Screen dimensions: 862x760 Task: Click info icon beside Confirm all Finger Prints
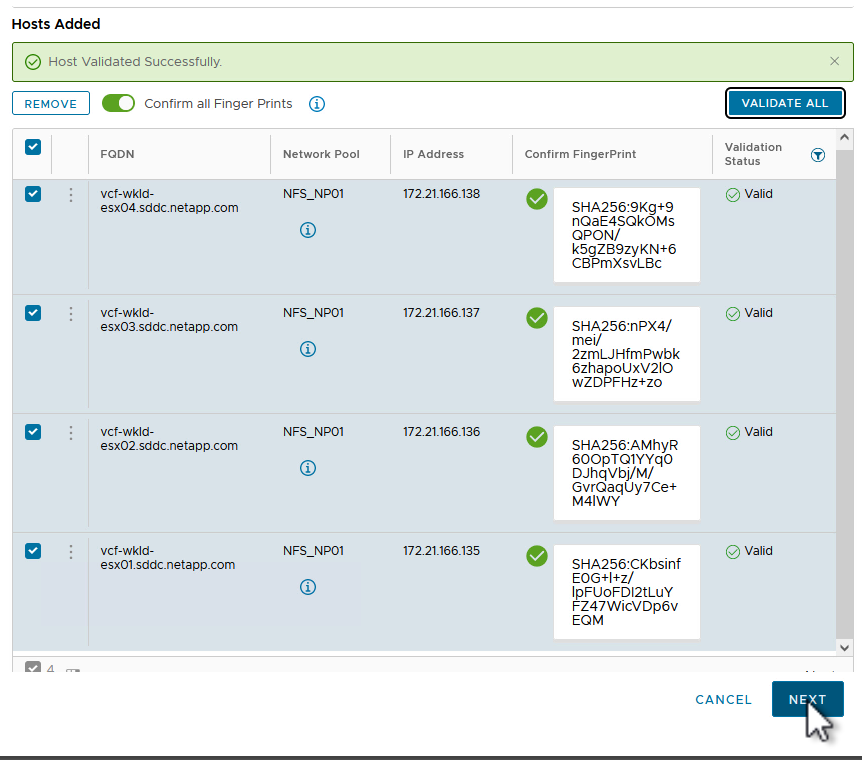click(x=317, y=104)
